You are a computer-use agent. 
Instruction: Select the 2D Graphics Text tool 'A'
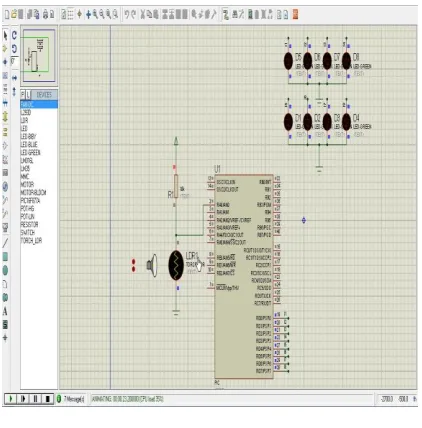point(5,311)
